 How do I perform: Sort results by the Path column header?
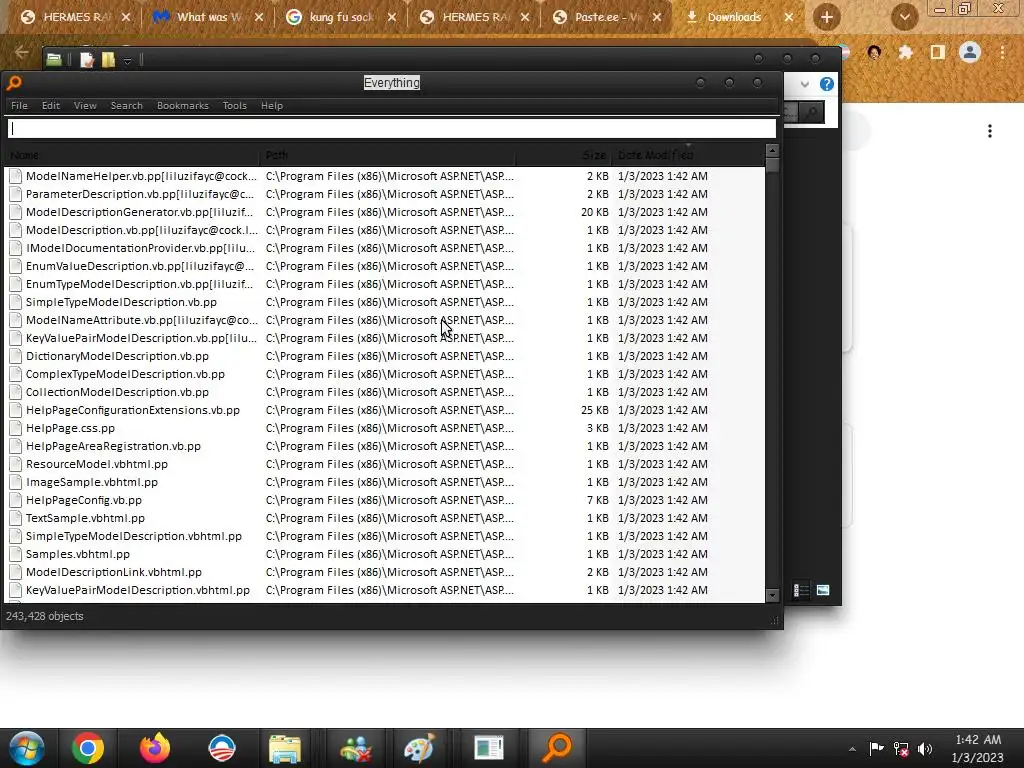(387, 155)
